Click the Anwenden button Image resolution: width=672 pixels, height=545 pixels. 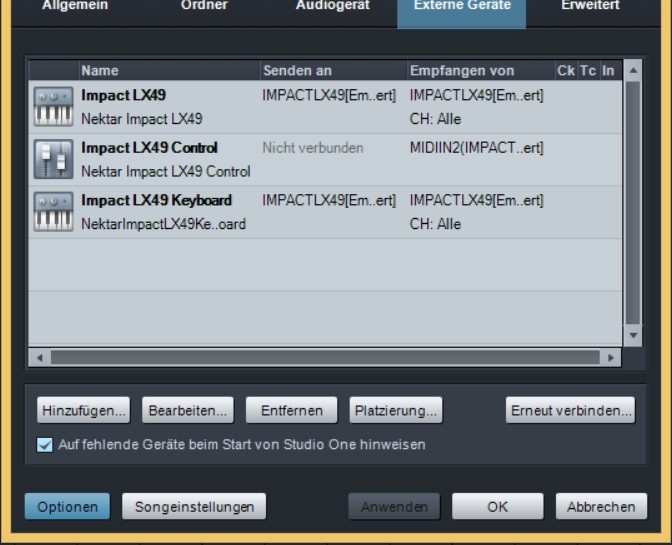[x=394, y=506]
